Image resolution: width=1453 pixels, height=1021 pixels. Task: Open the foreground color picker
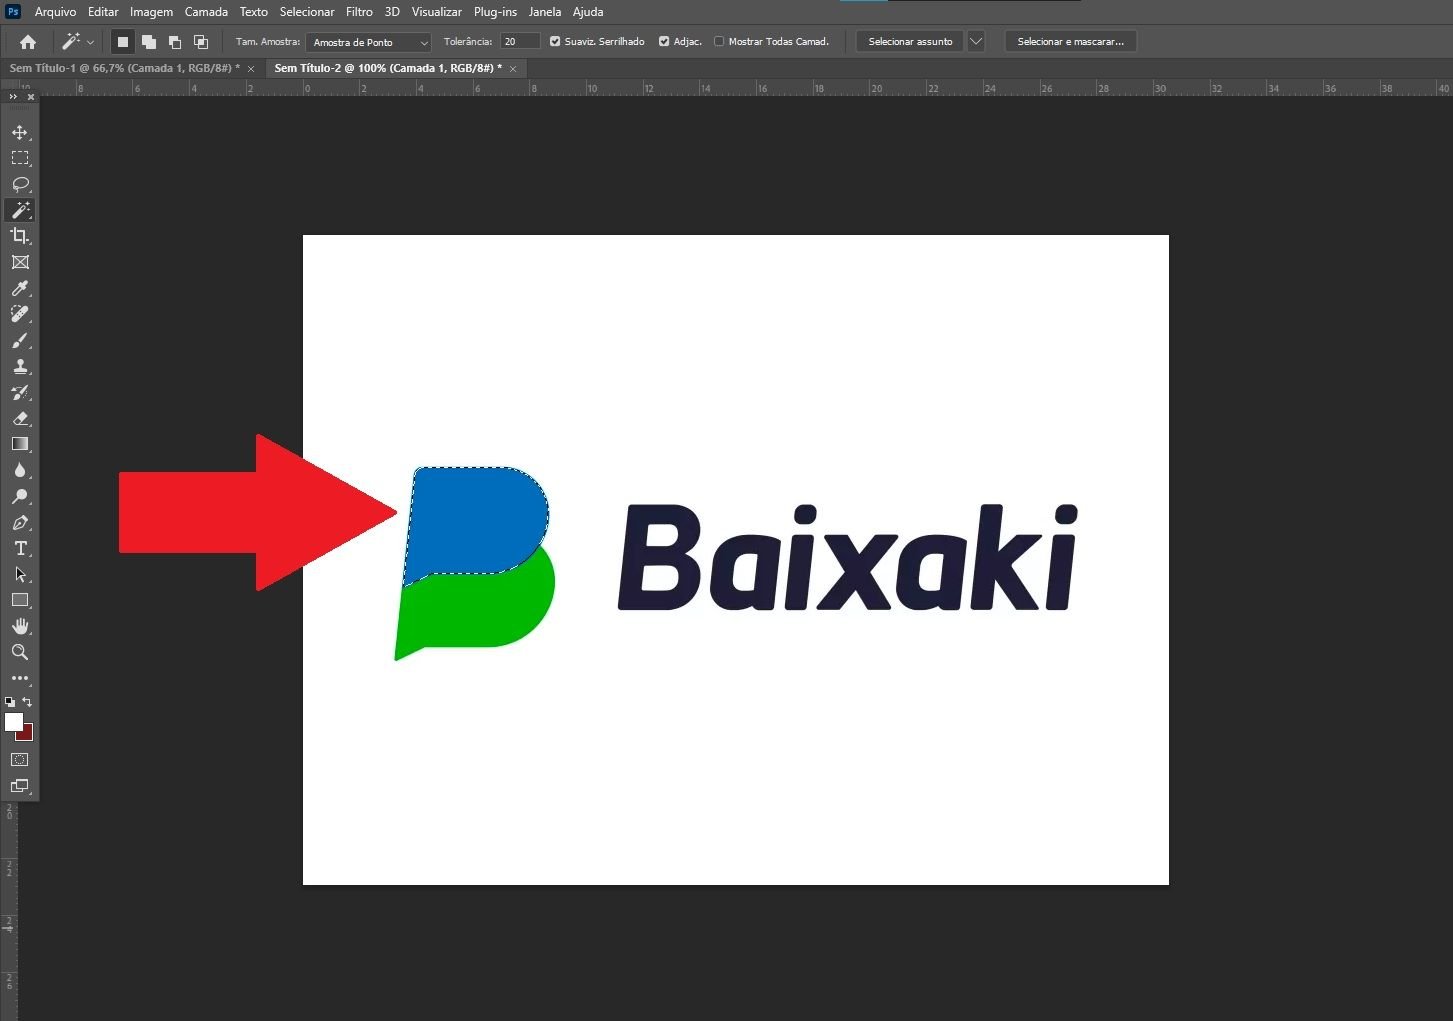[x=13, y=721]
